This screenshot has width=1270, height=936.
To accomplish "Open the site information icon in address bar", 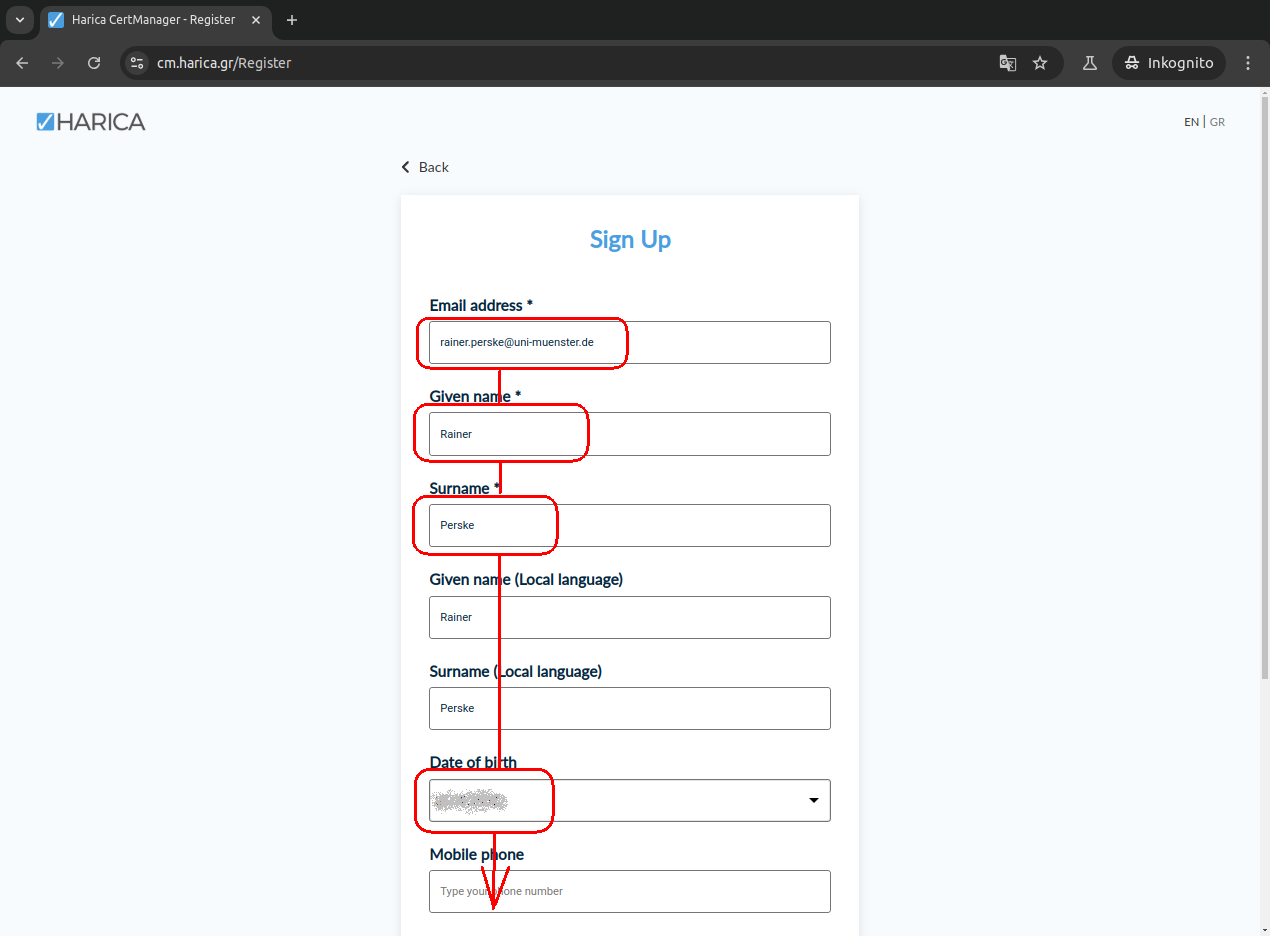I will [138, 63].
